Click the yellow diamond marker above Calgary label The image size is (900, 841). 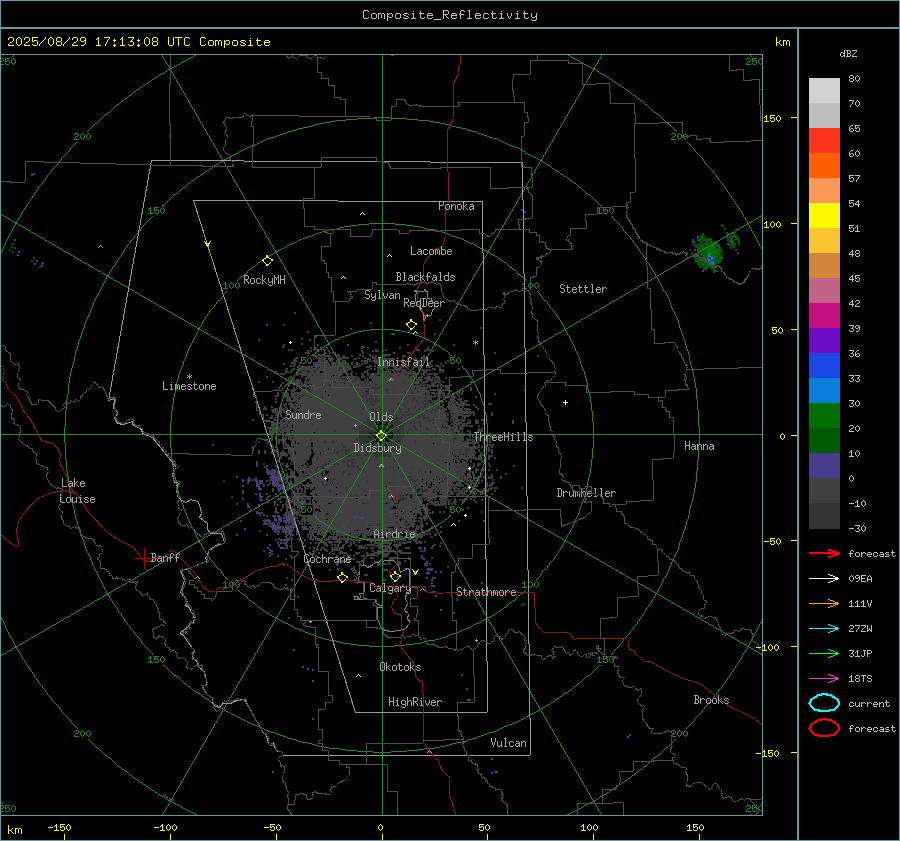(395, 576)
